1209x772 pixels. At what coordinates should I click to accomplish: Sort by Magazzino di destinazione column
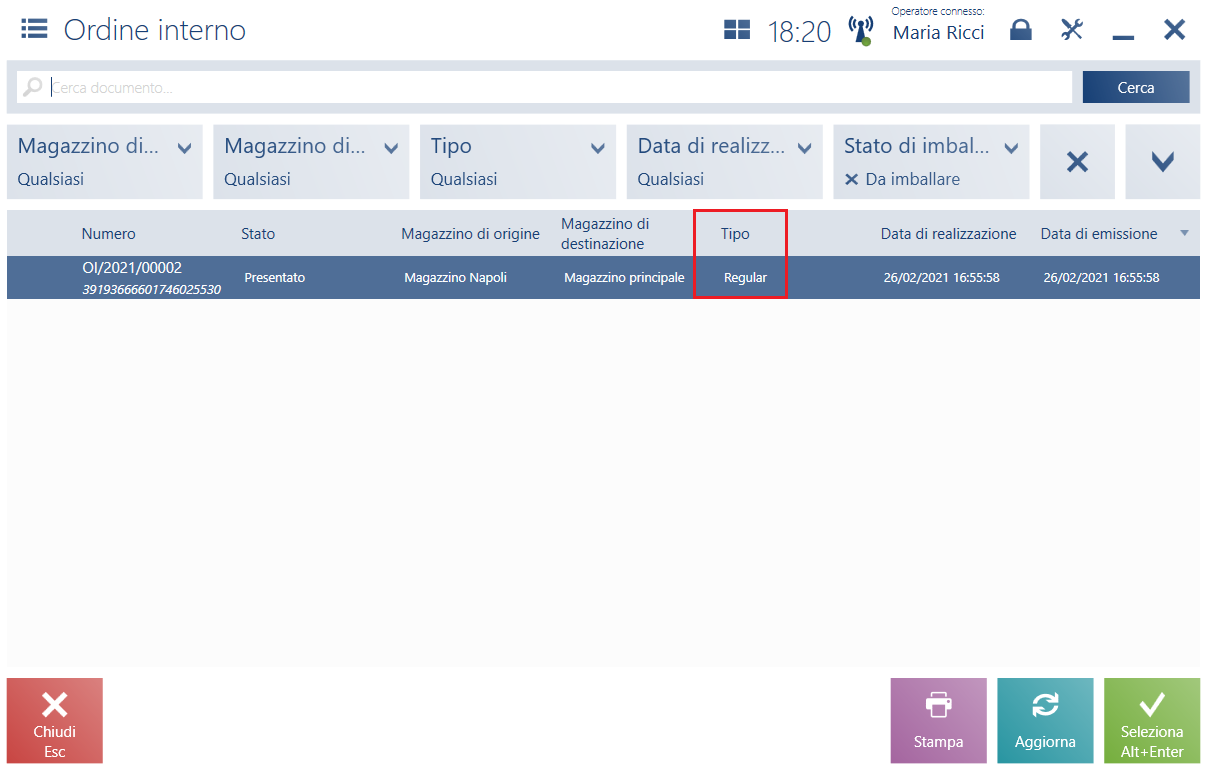605,233
